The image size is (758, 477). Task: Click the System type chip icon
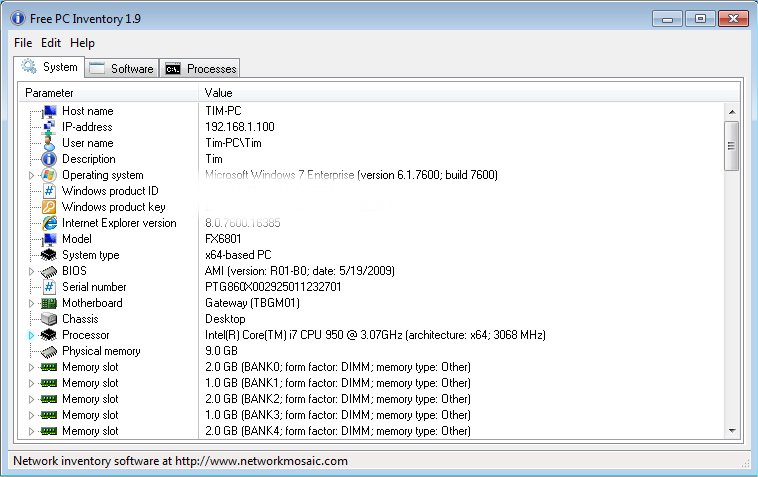coord(49,255)
